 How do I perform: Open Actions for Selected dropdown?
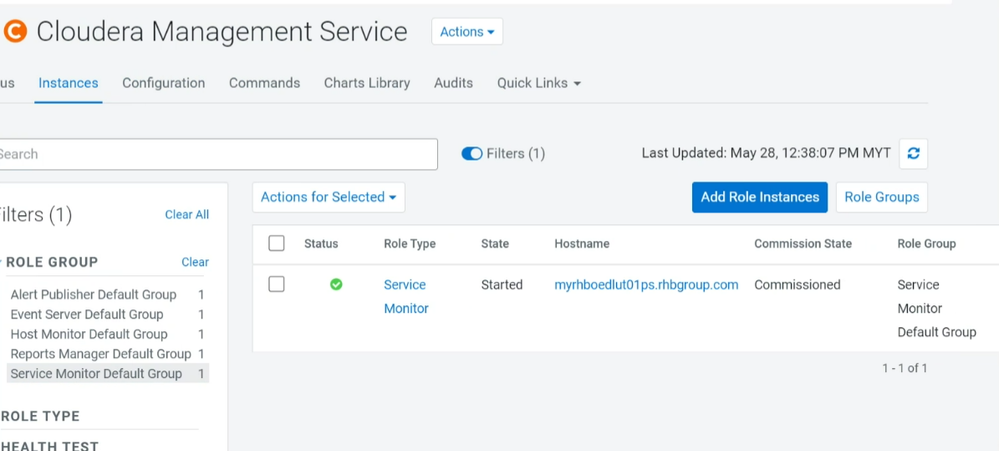point(328,197)
